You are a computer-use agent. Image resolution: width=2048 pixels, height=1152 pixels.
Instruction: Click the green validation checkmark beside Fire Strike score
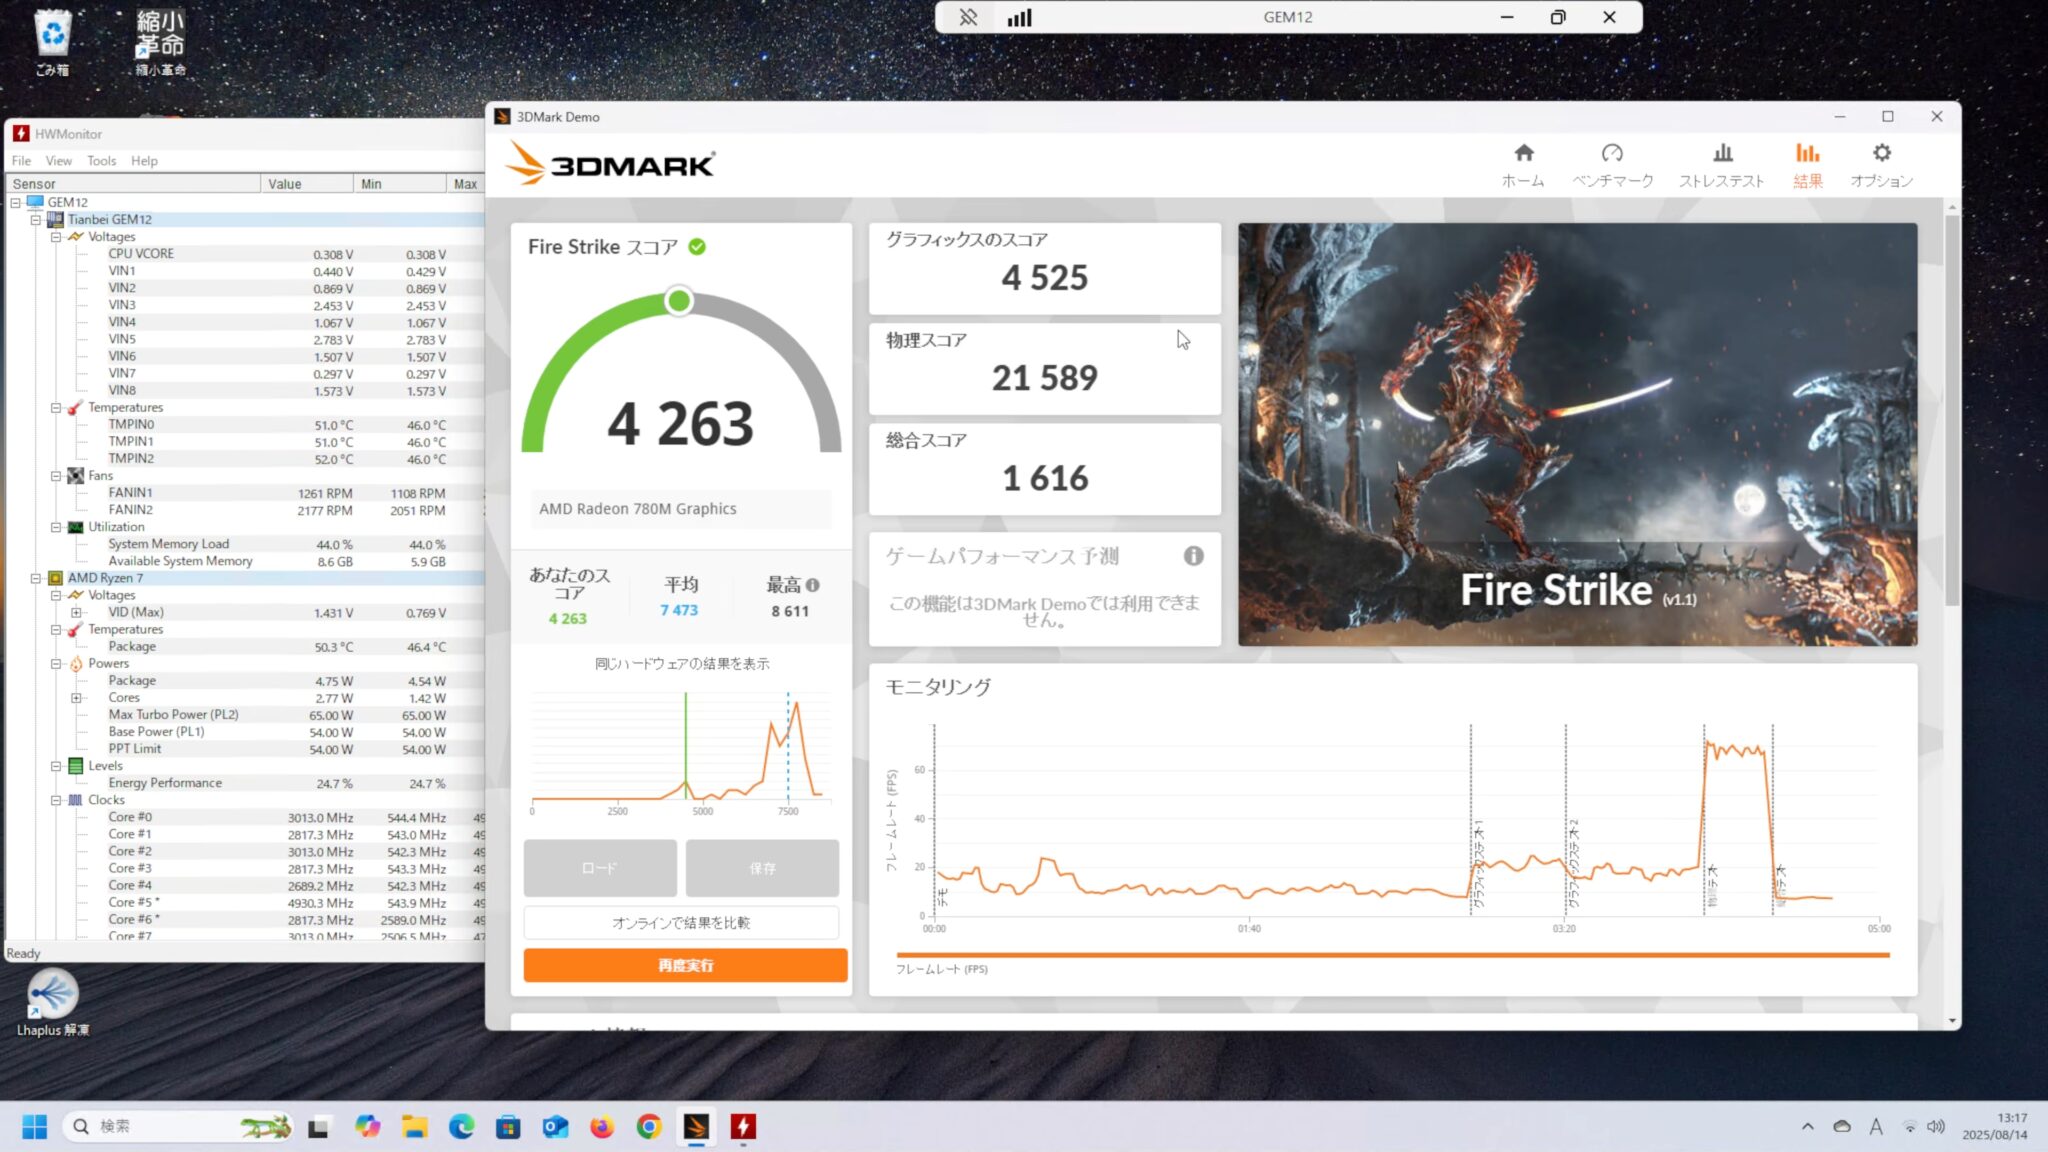click(x=697, y=247)
